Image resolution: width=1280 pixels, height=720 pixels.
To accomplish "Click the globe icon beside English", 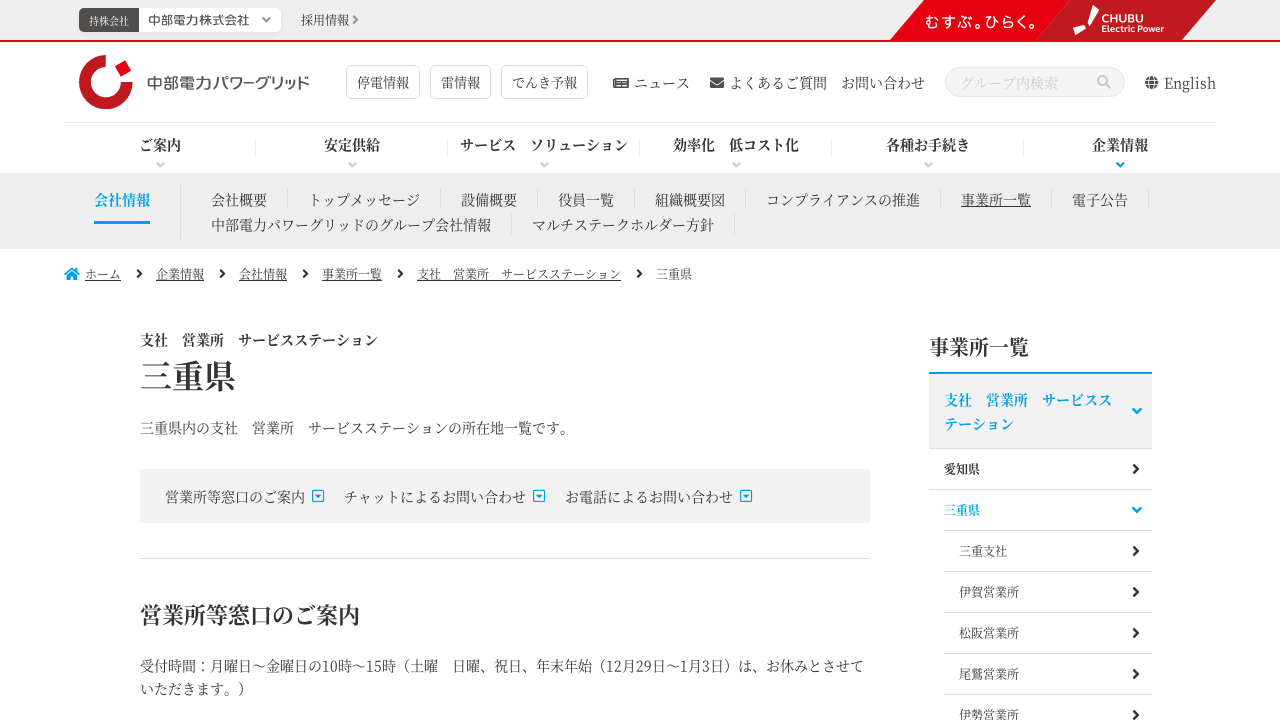I will (x=1152, y=83).
